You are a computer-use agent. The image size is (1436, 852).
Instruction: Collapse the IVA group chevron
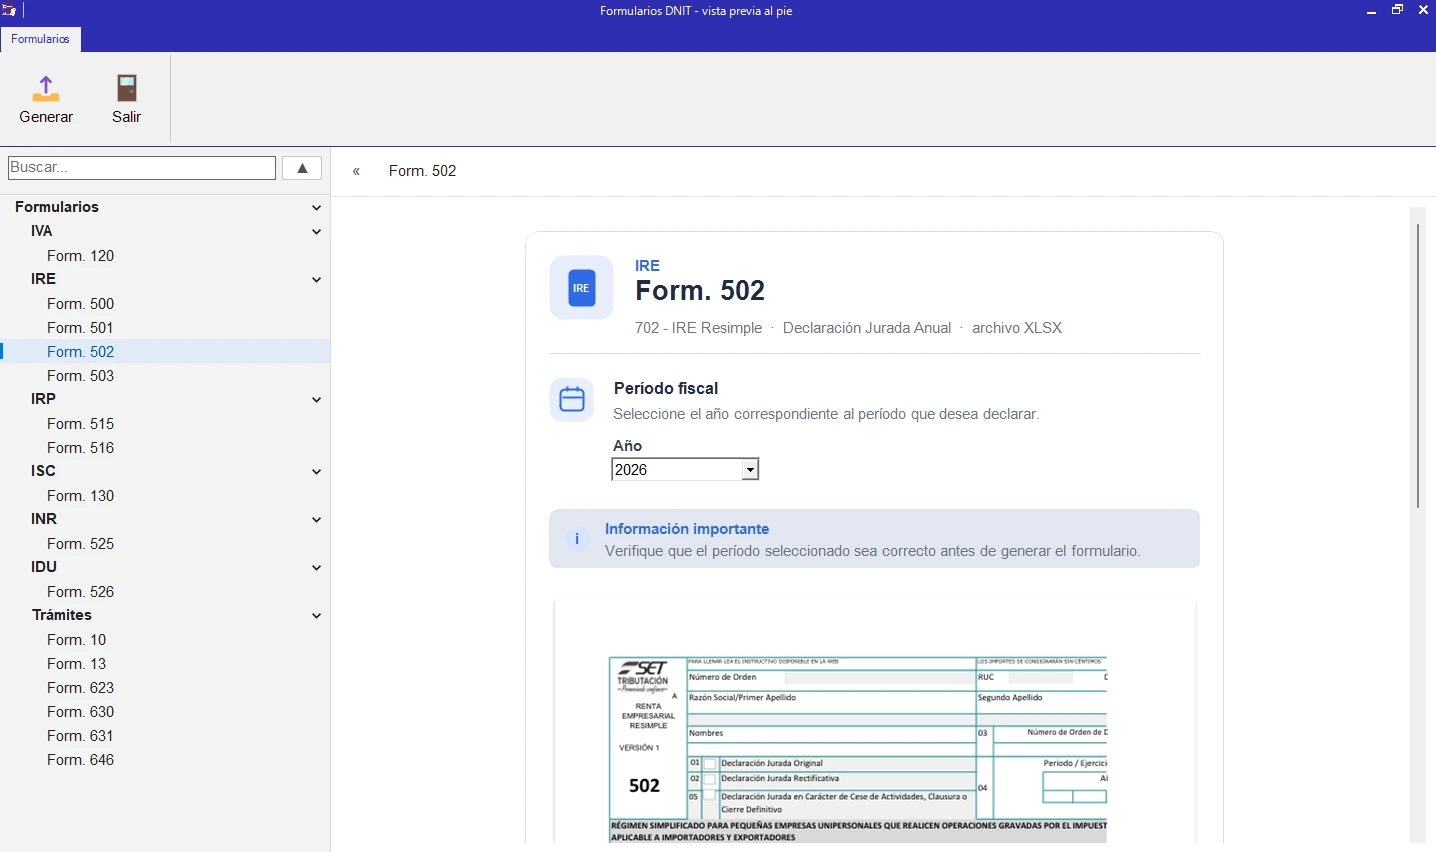coord(316,232)
